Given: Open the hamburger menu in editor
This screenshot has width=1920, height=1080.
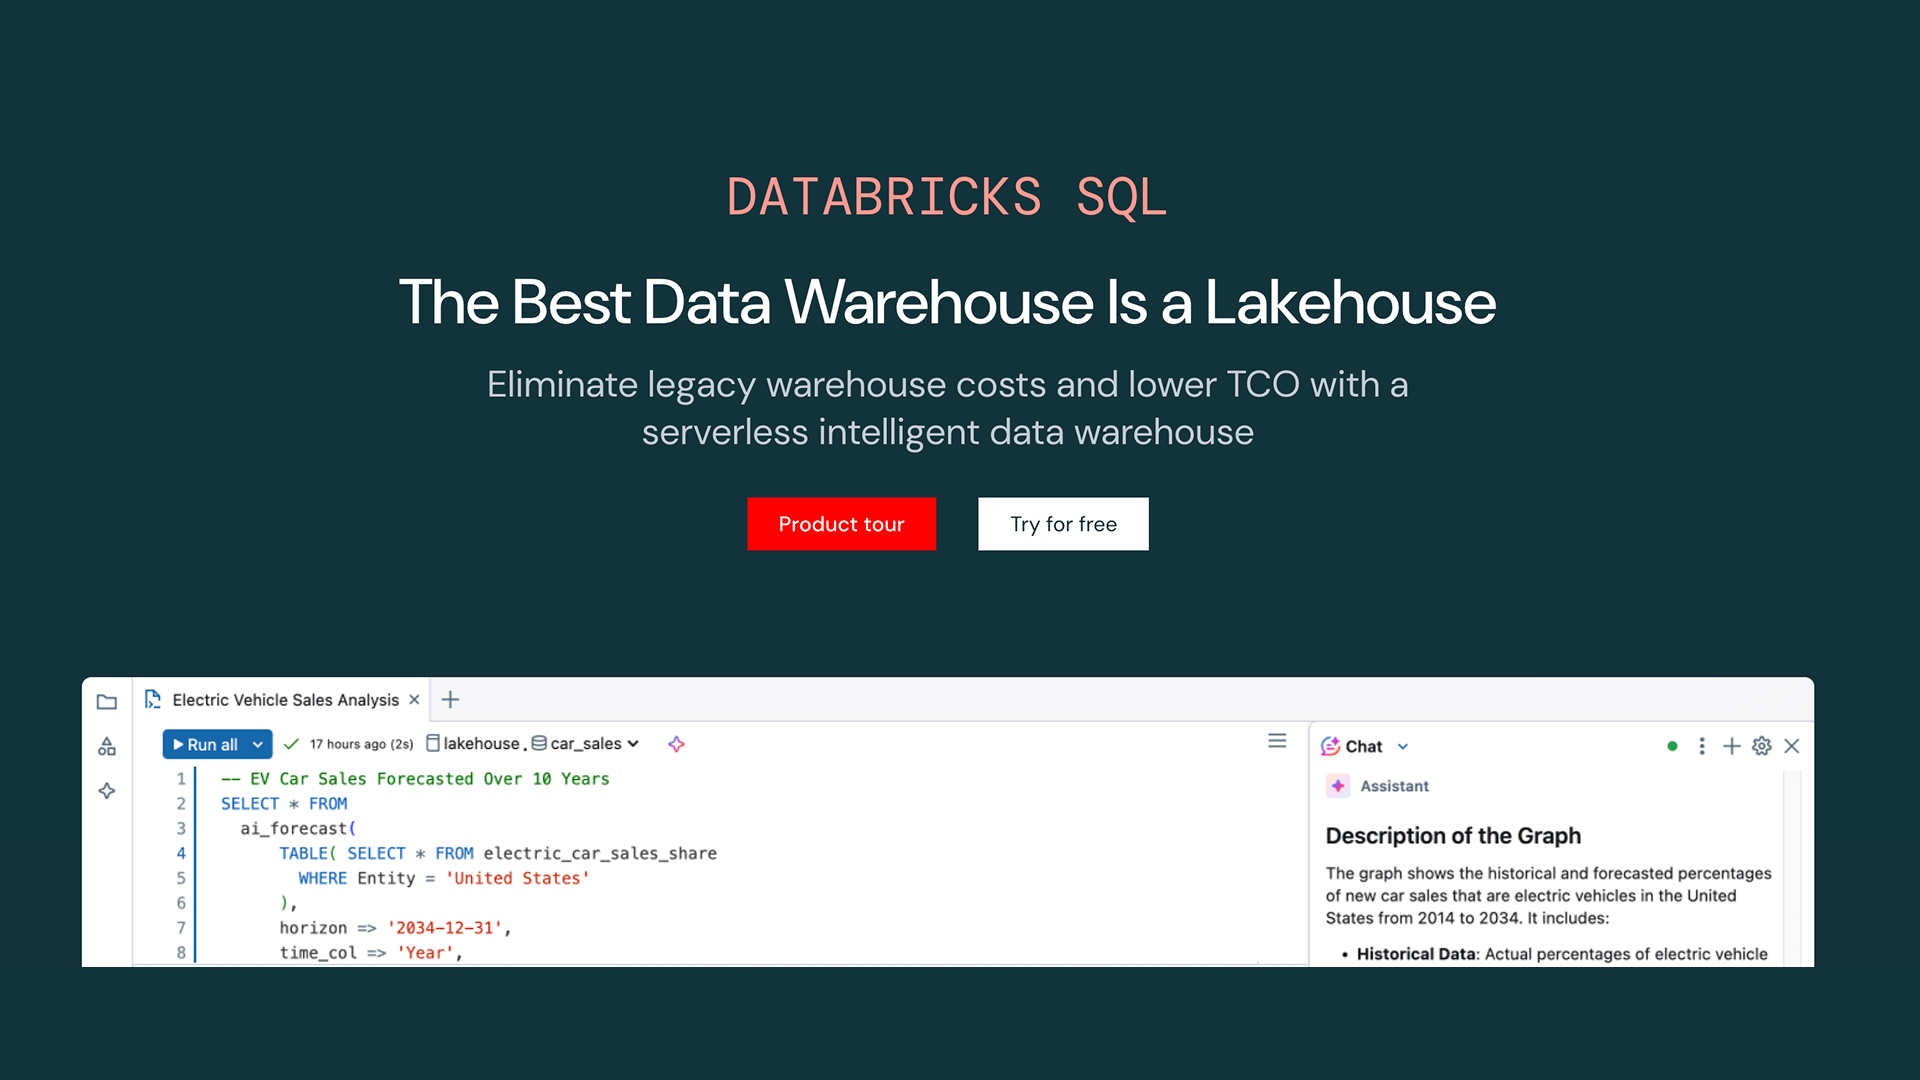Looking at the screenshot, I should click(x=1277, y=741).
